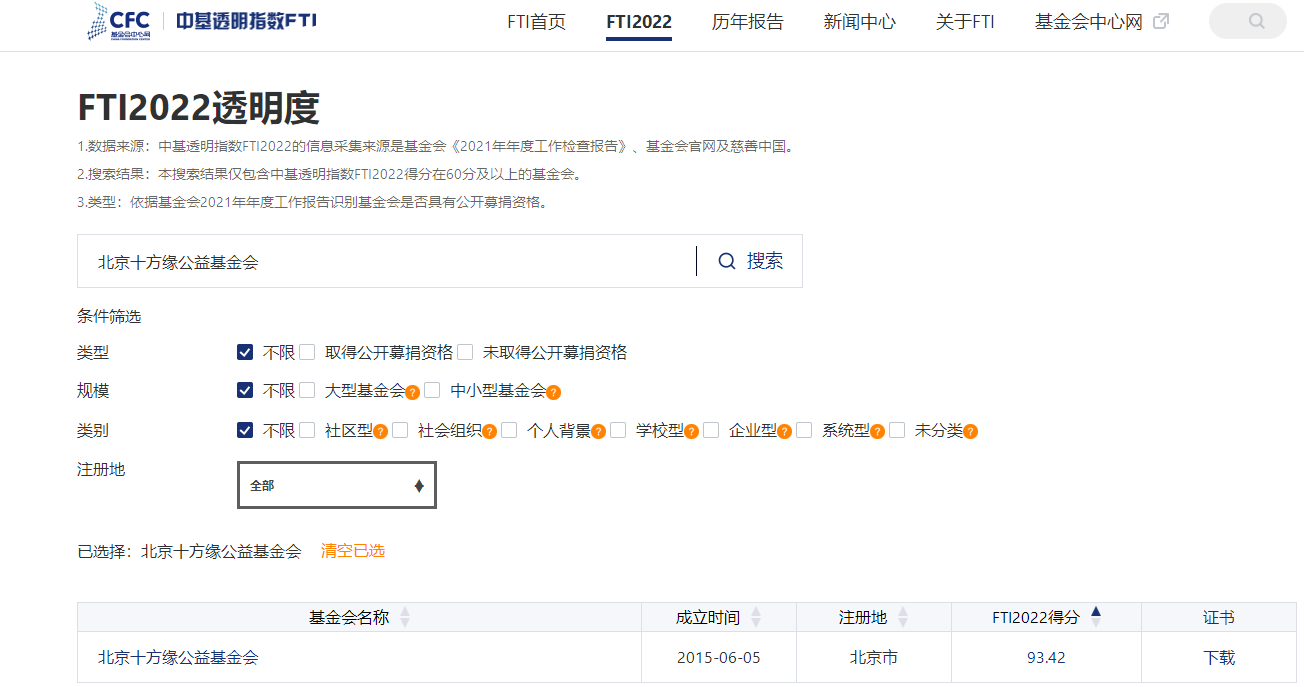Sort table by FTI2022得分 column arrows
Image resolution: width=1304 pixels, height=687 pixels.
[1095, 617]
